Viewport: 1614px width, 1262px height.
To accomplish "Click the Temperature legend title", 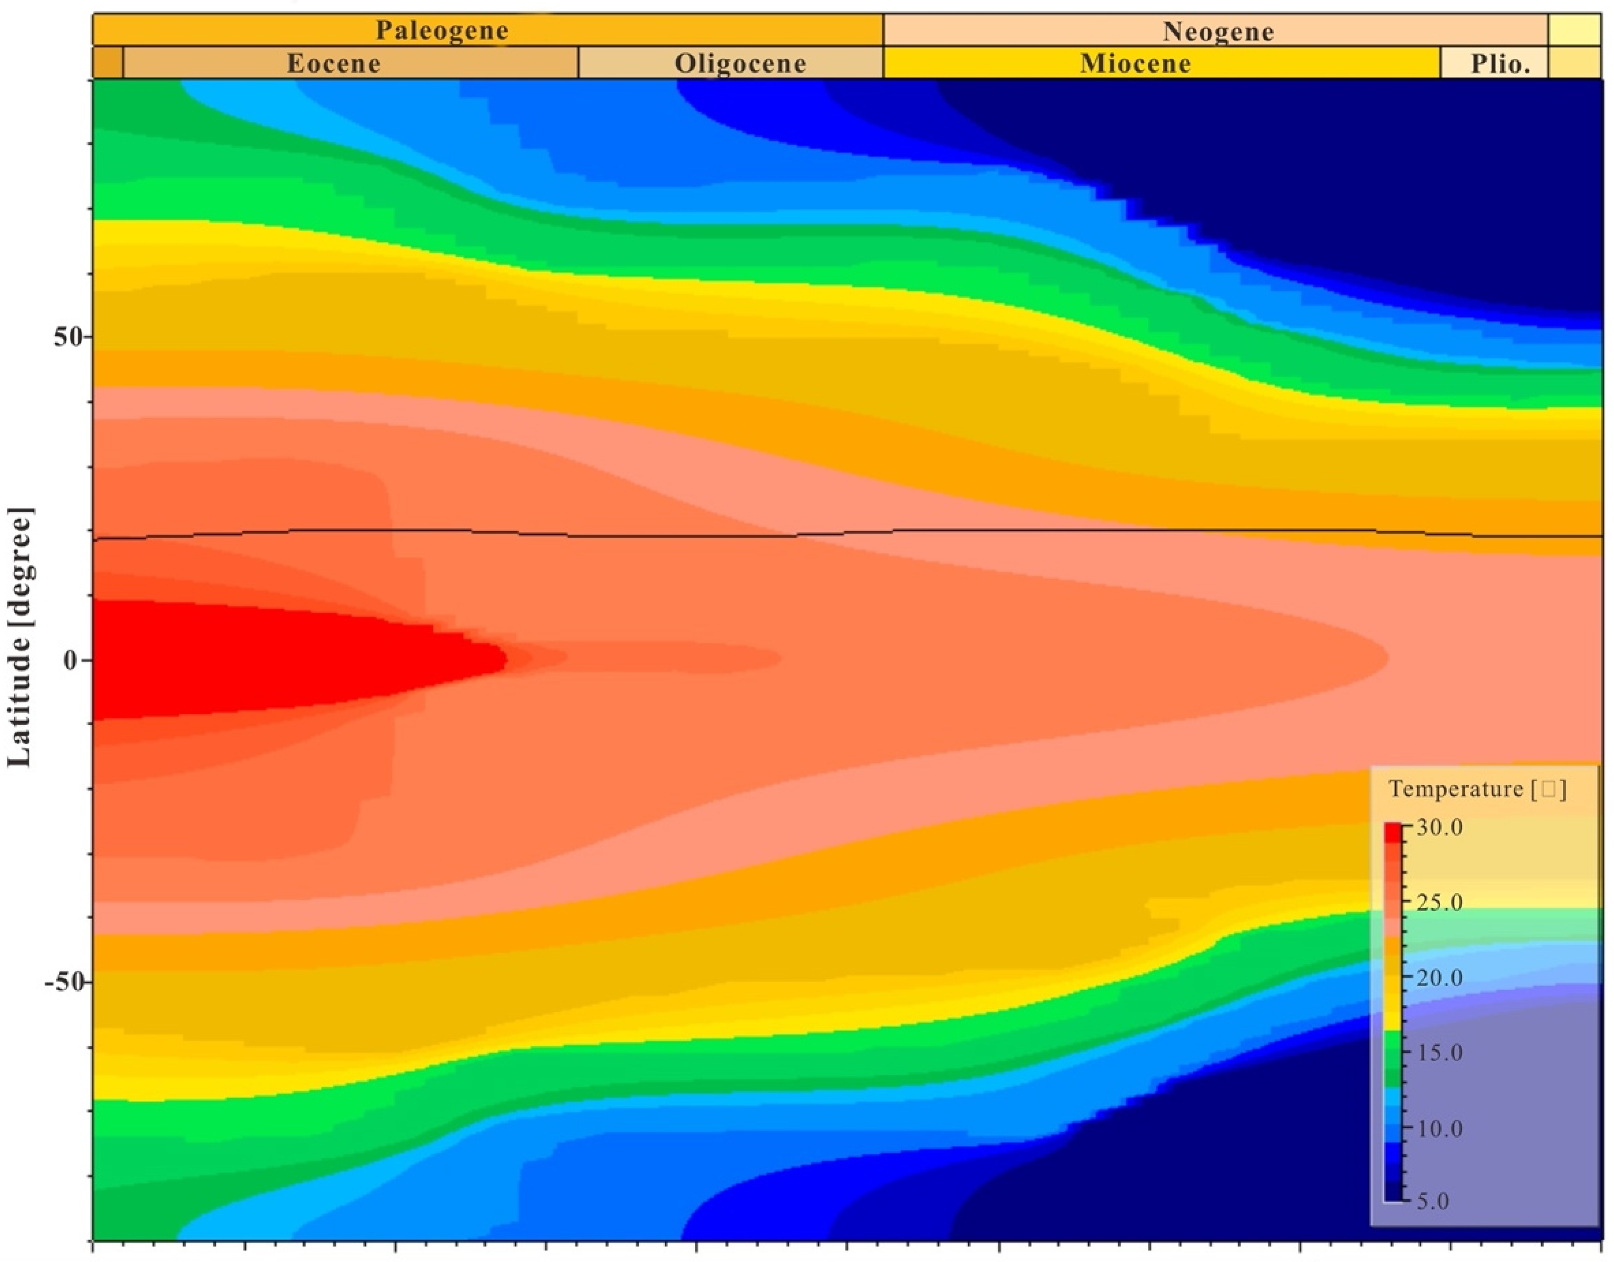I will pyautogui.click(x=1476, y=789).
